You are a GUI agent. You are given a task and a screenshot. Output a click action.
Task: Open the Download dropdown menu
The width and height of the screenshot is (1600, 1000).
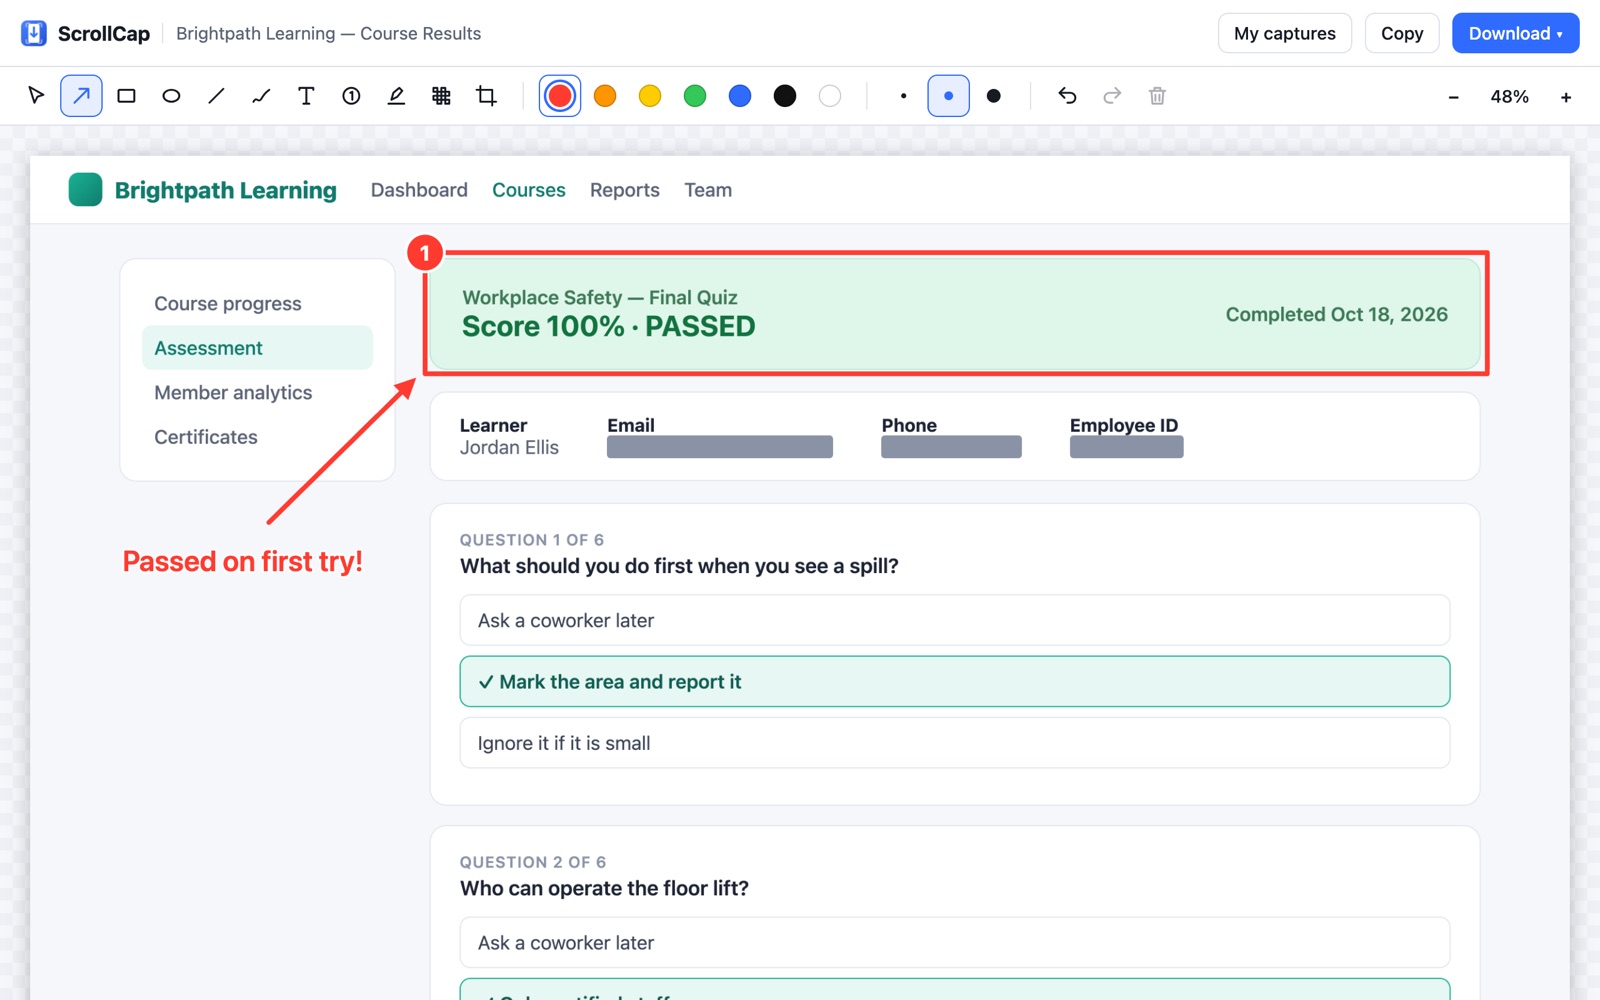pyautogui.click(x=1515, y=33)
